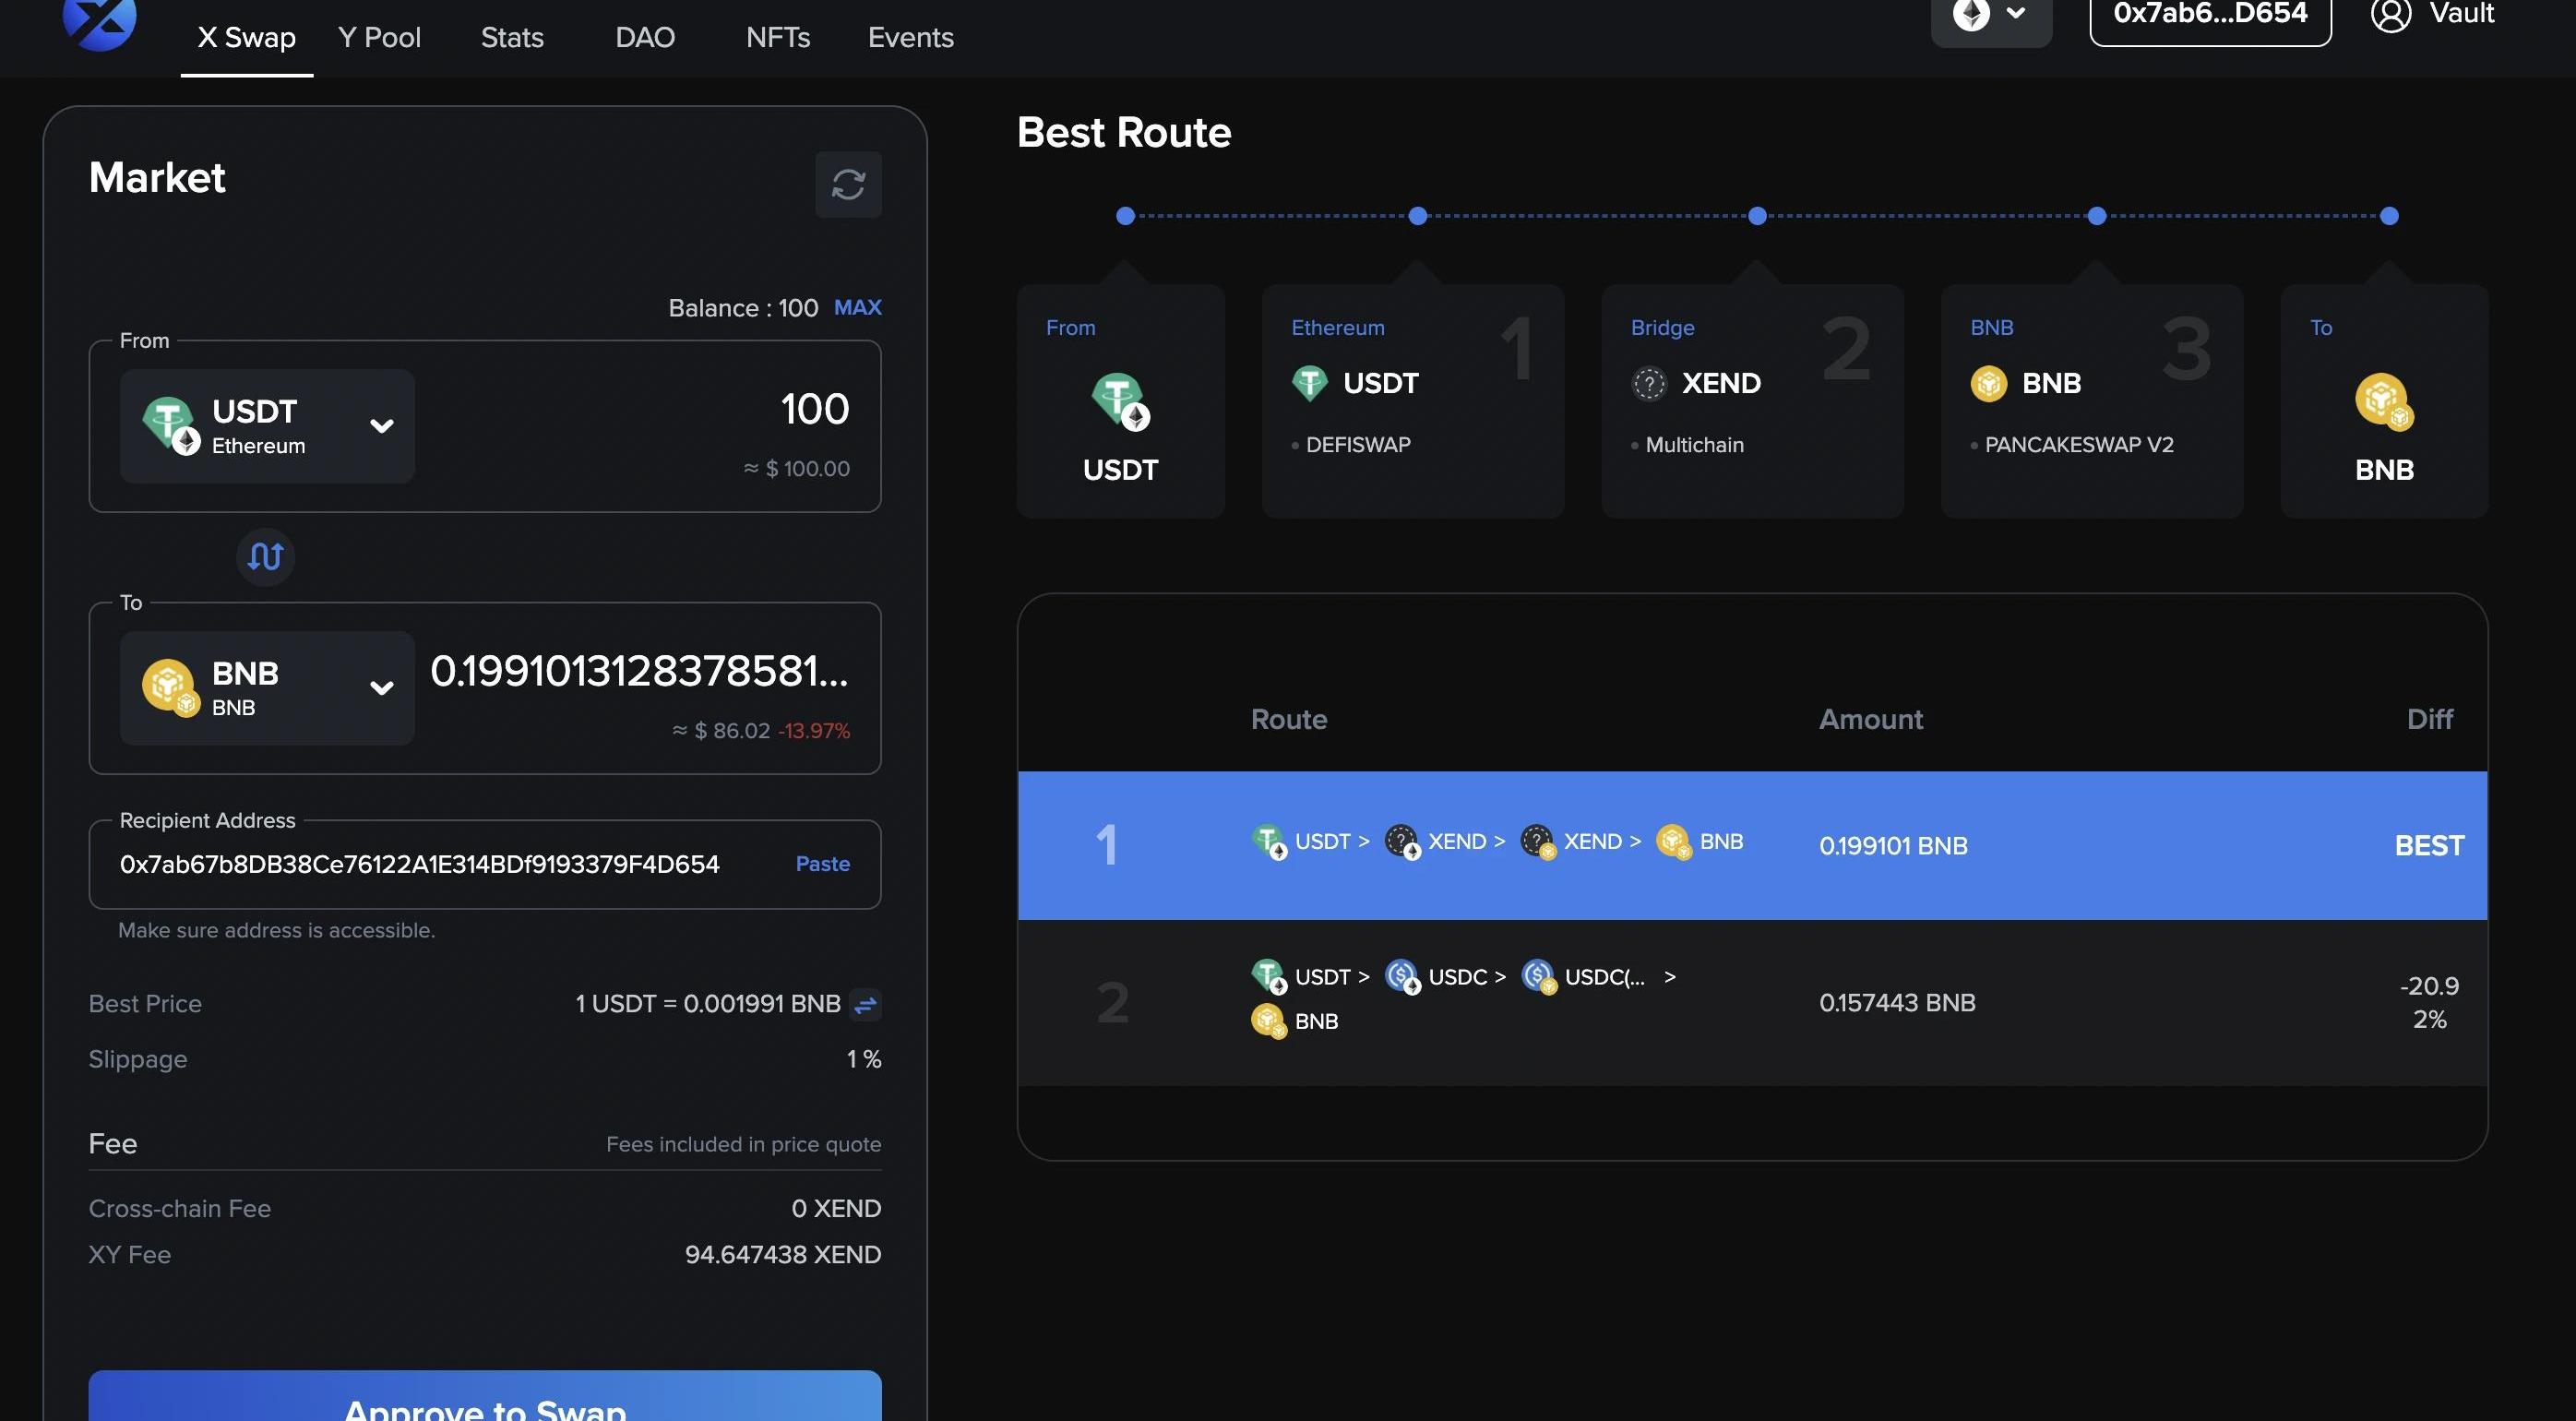Click MAX to use full balance
Screen dimensions: 2576x1421
[857, 307]
